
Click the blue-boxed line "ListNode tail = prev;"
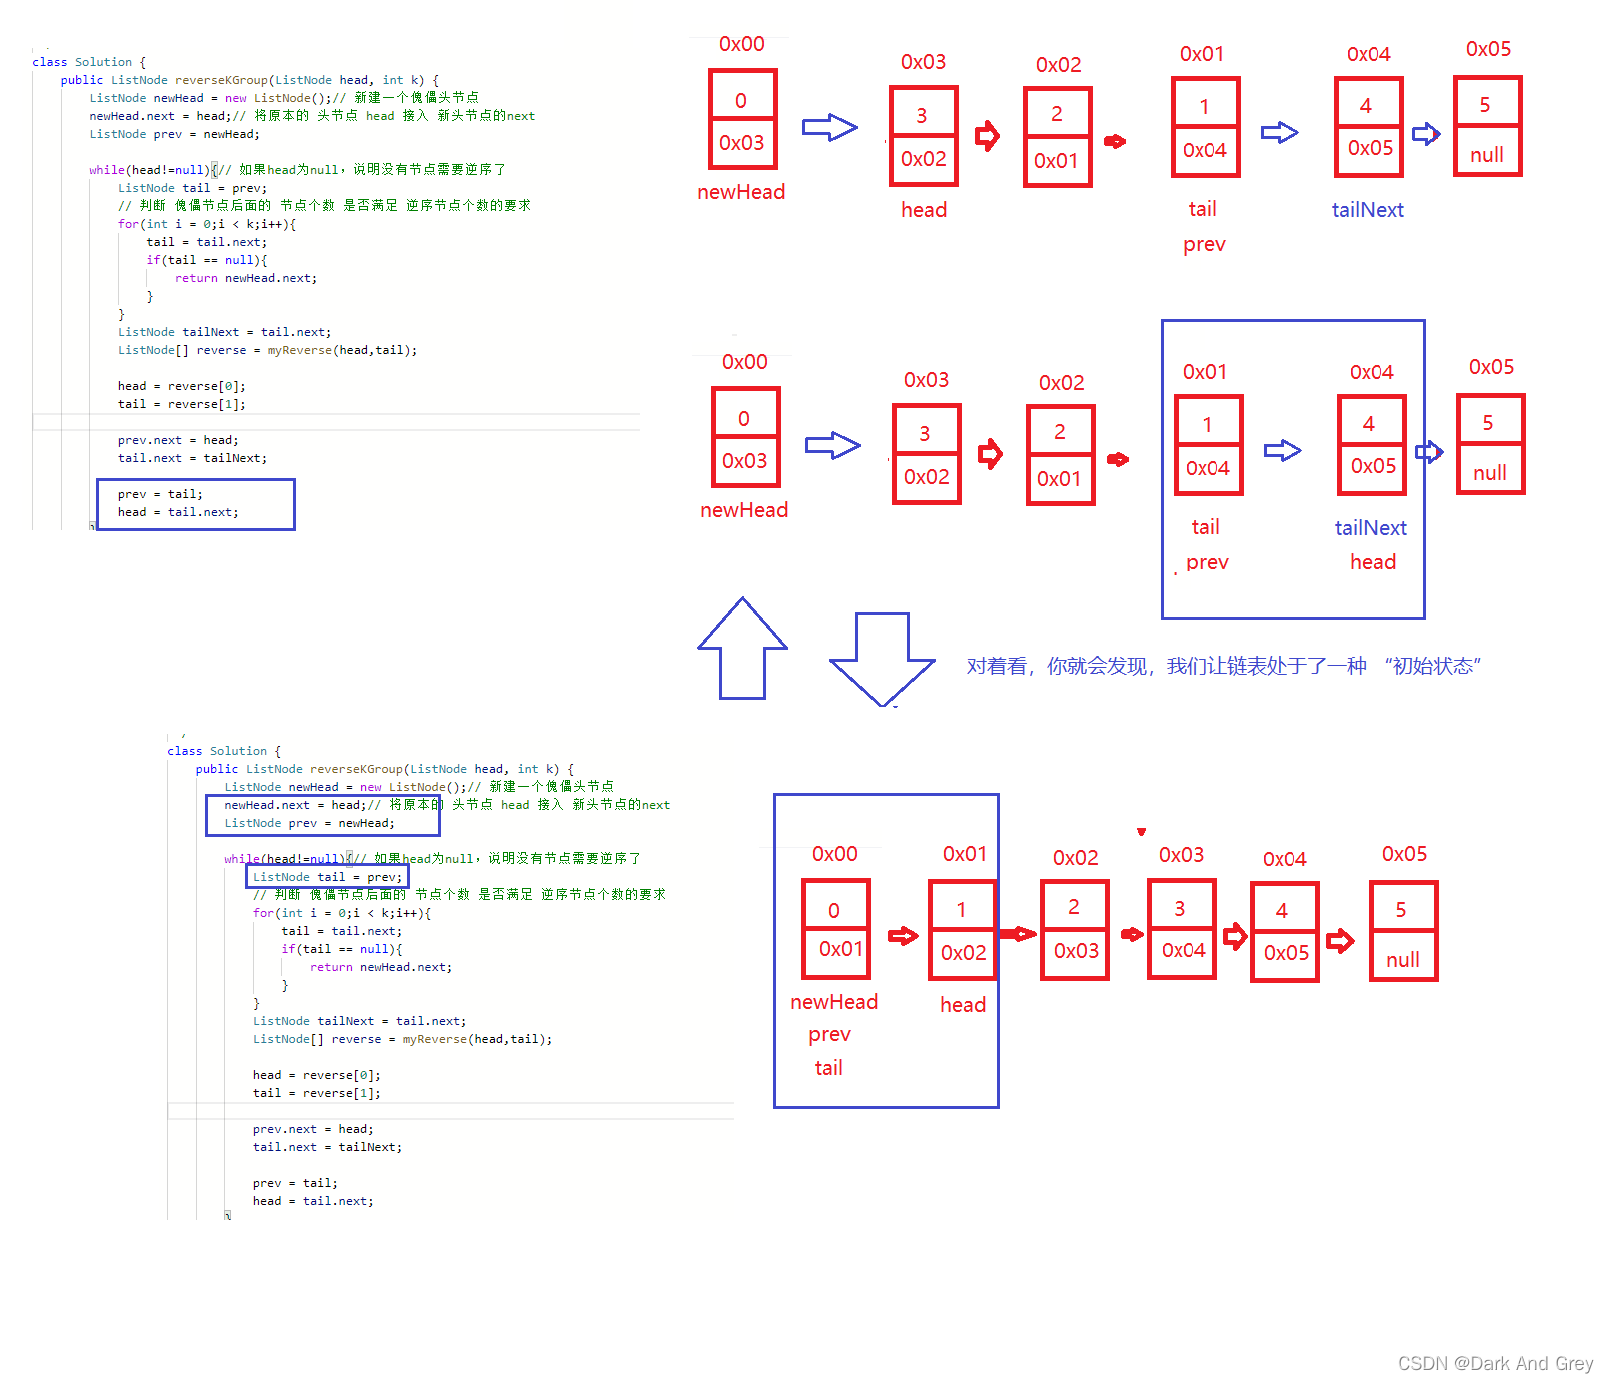tap(327, 877)
